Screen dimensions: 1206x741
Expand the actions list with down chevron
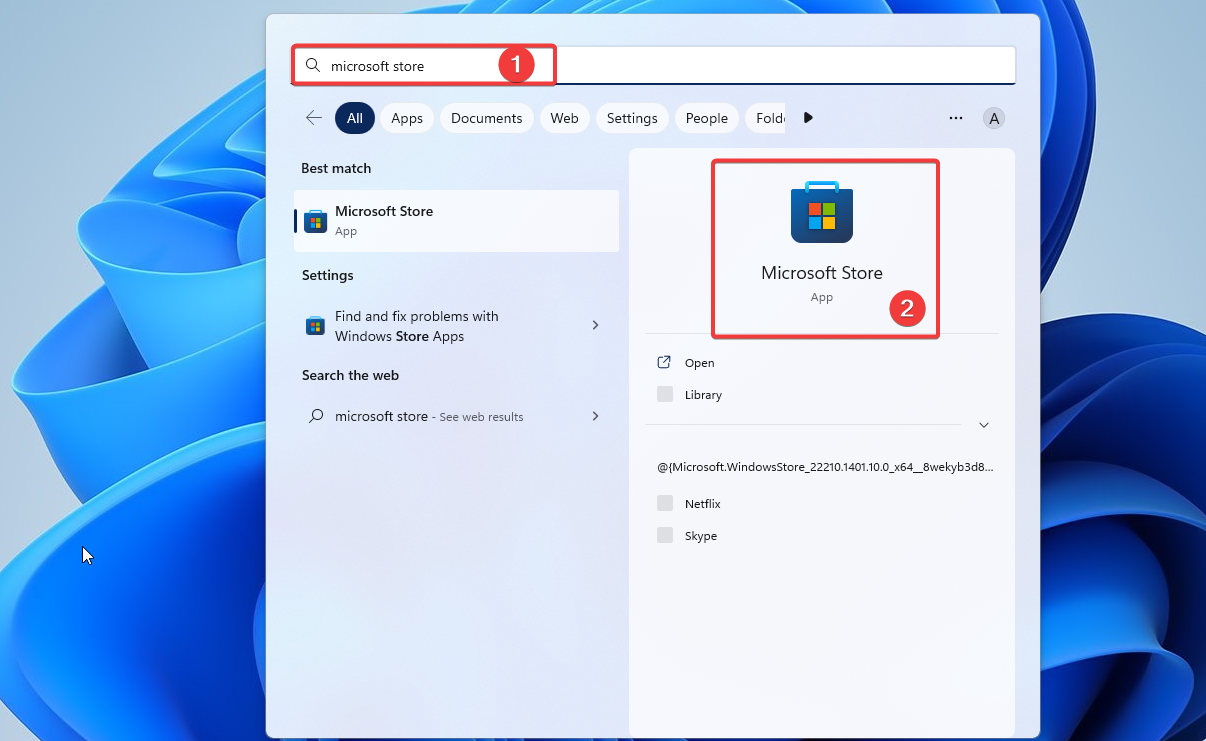[984, 425]
